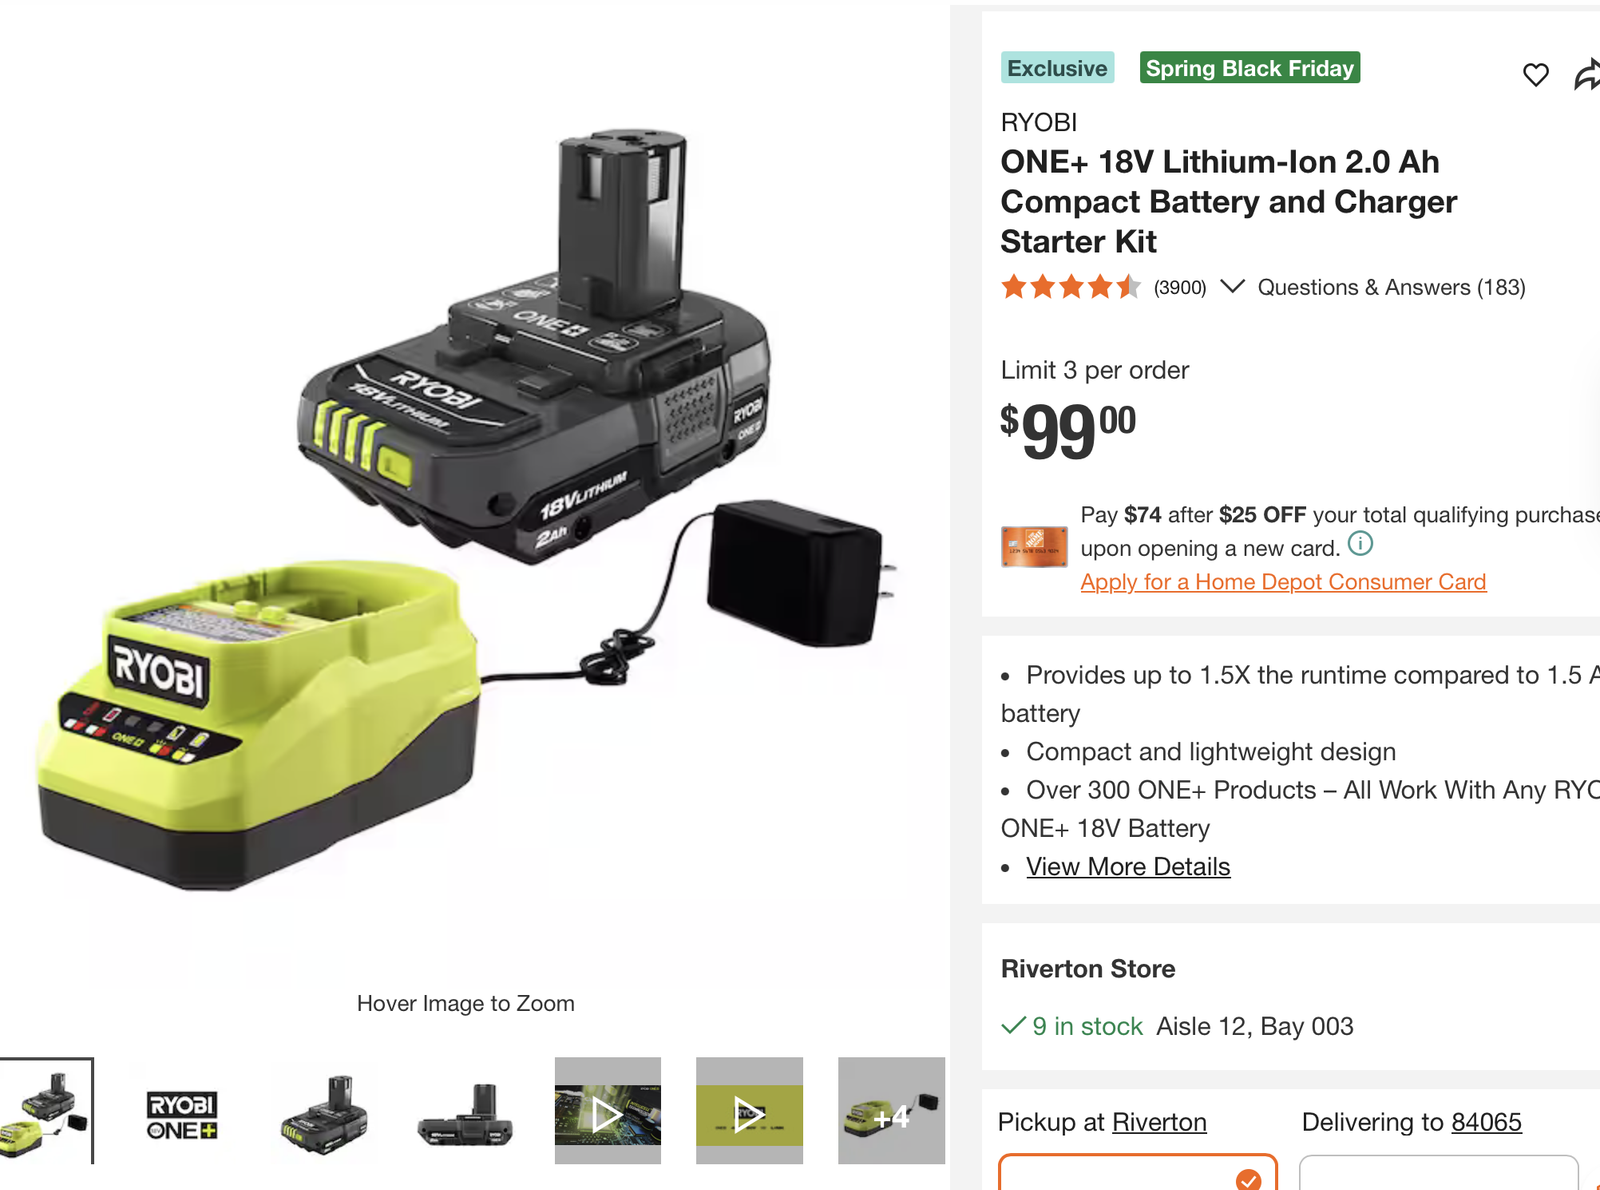Play the first product video thumbnail

point(608,1111)
